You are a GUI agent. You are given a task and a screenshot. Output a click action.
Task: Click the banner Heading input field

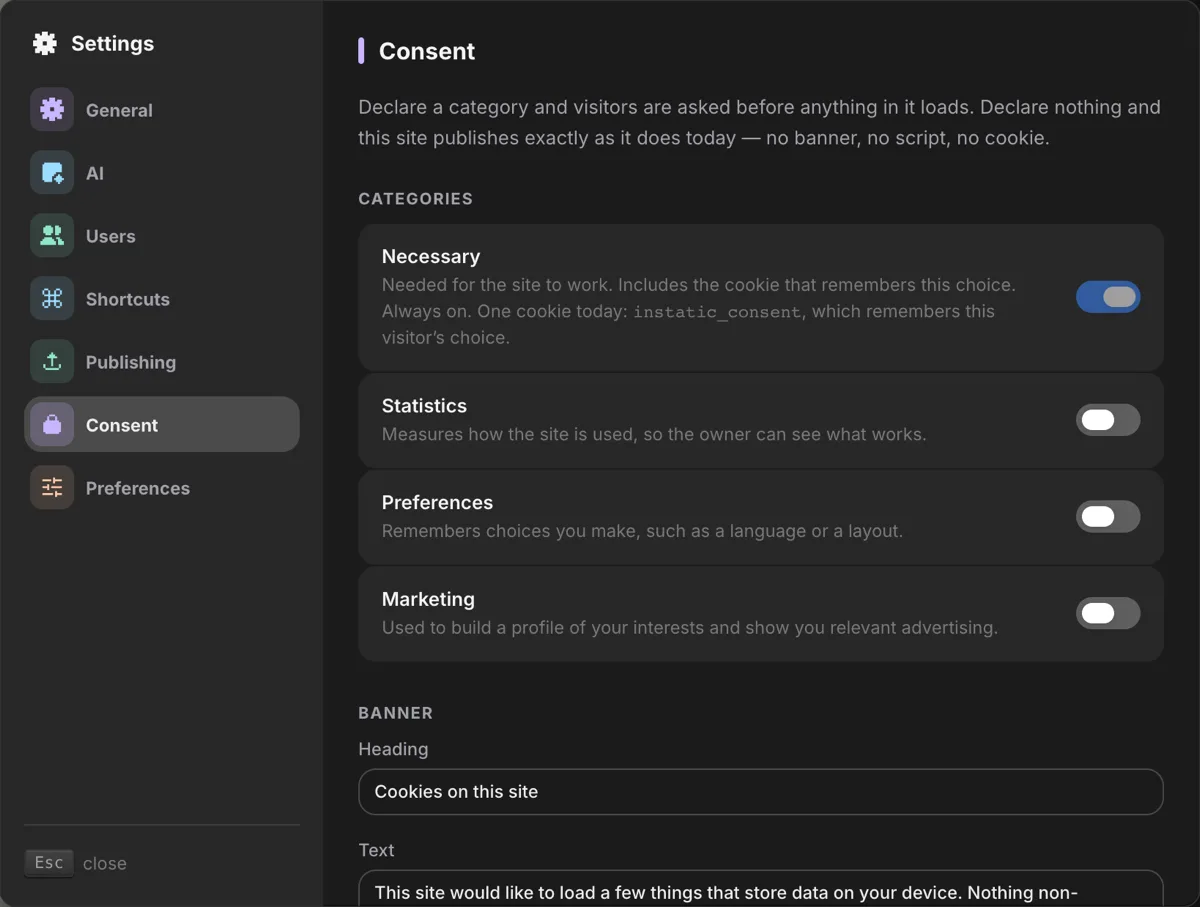coord(761,792)
